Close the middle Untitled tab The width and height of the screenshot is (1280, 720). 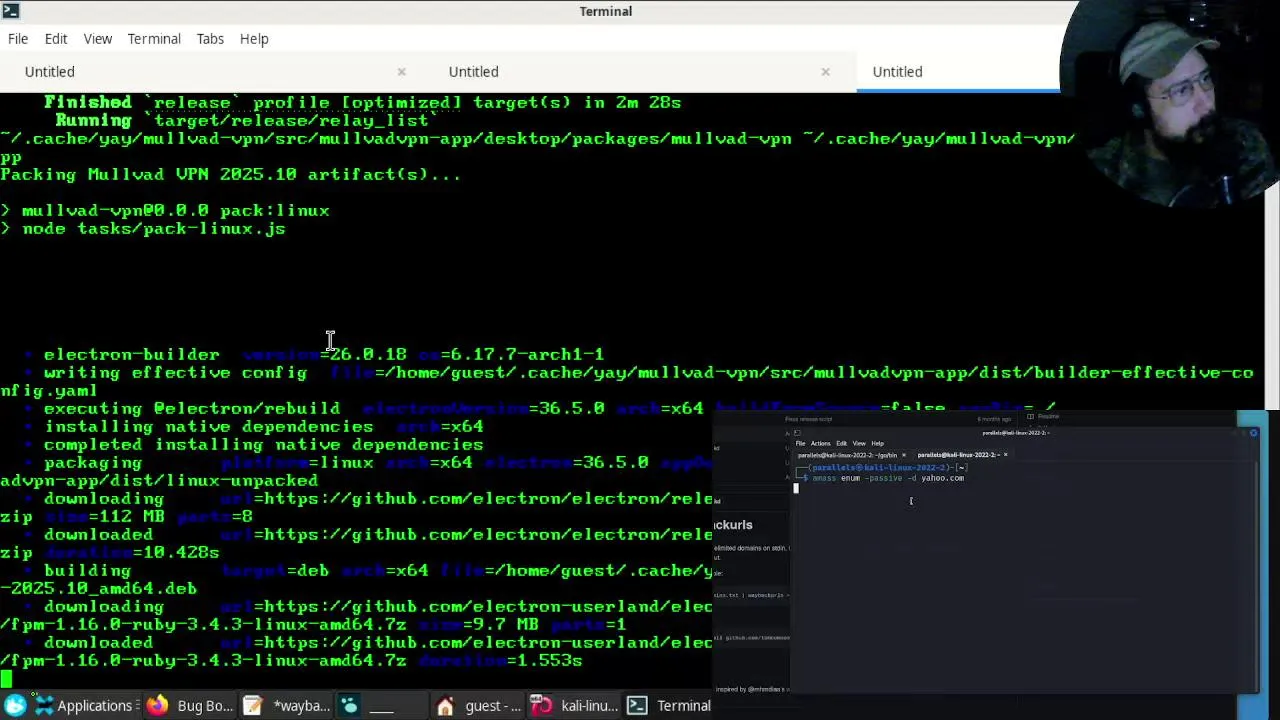pyautogui.click(x=826, y=71)
